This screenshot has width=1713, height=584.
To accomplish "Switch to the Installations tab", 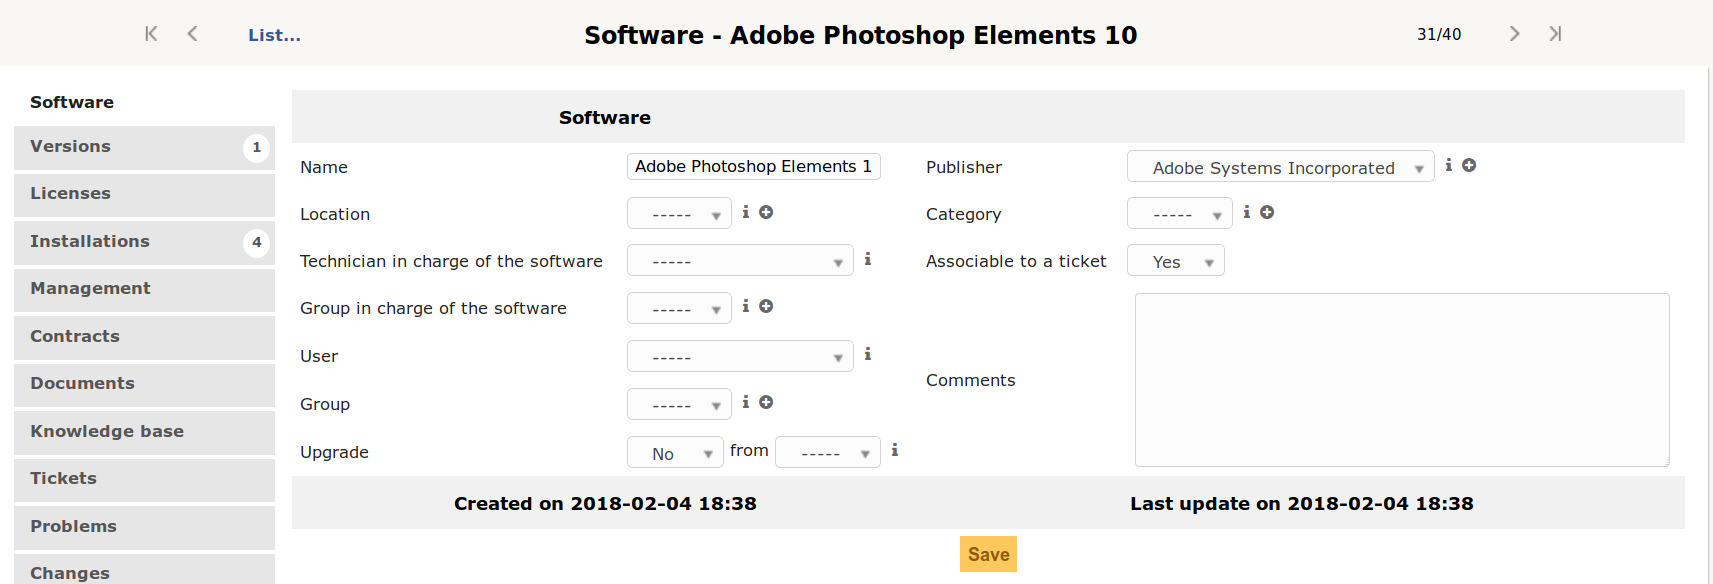I will tap(144, 242).
